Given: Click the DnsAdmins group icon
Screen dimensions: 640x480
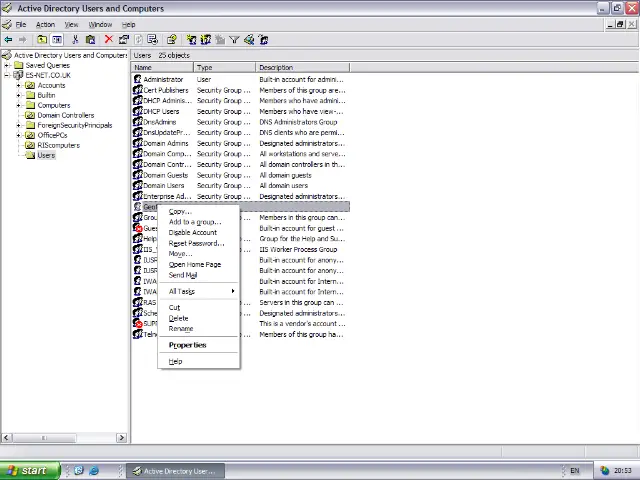Looking at the screenshot, I should (x=138, y=122).
